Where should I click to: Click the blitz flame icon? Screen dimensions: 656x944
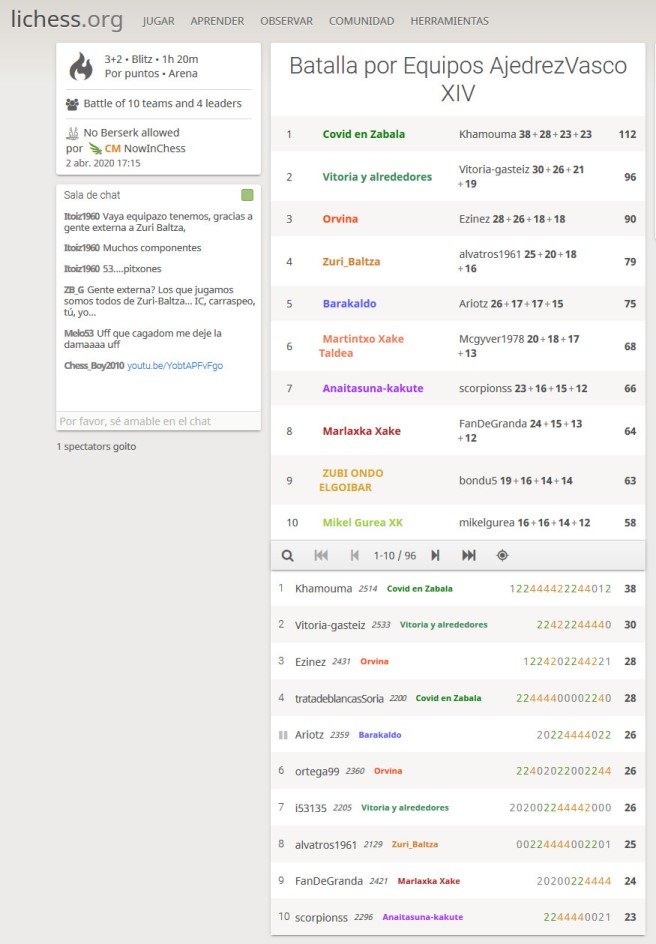click(x=81, y=67)
